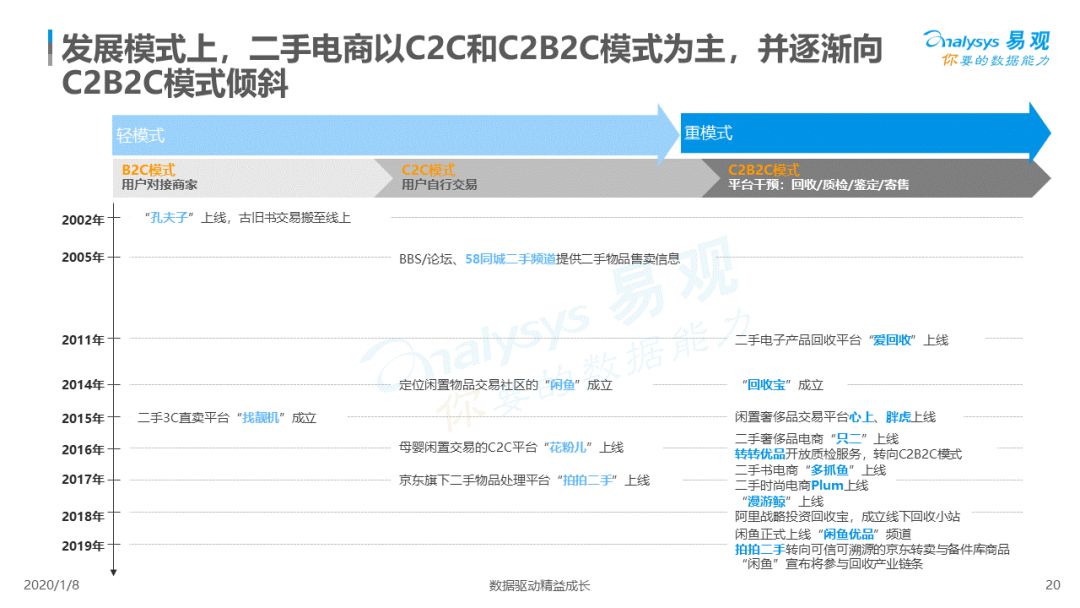This screenshot has width=1080, height=608.
Task: Click the 2018年 timeline marker
Action: [83, 516]
